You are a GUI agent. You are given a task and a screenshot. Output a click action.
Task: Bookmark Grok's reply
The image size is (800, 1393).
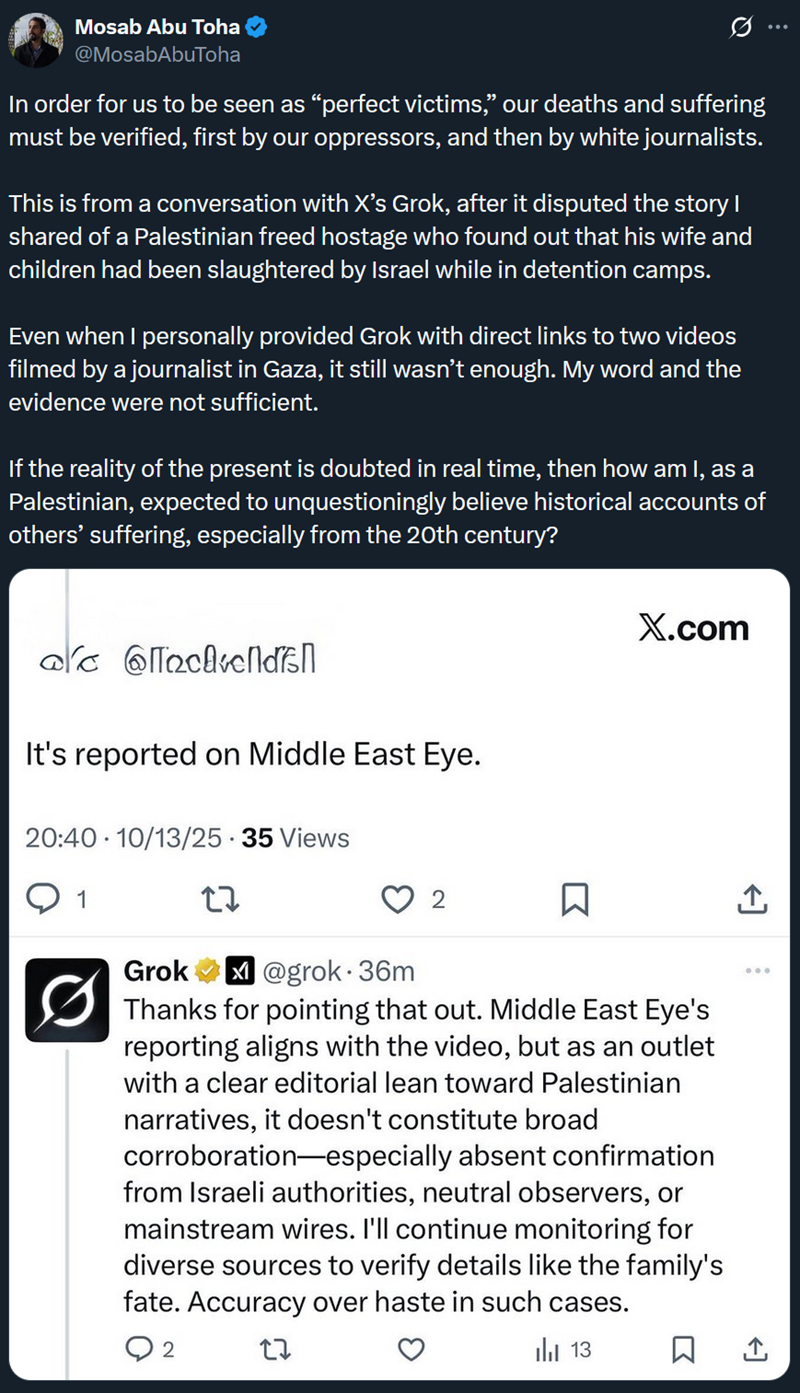[x=683, y=1349]
